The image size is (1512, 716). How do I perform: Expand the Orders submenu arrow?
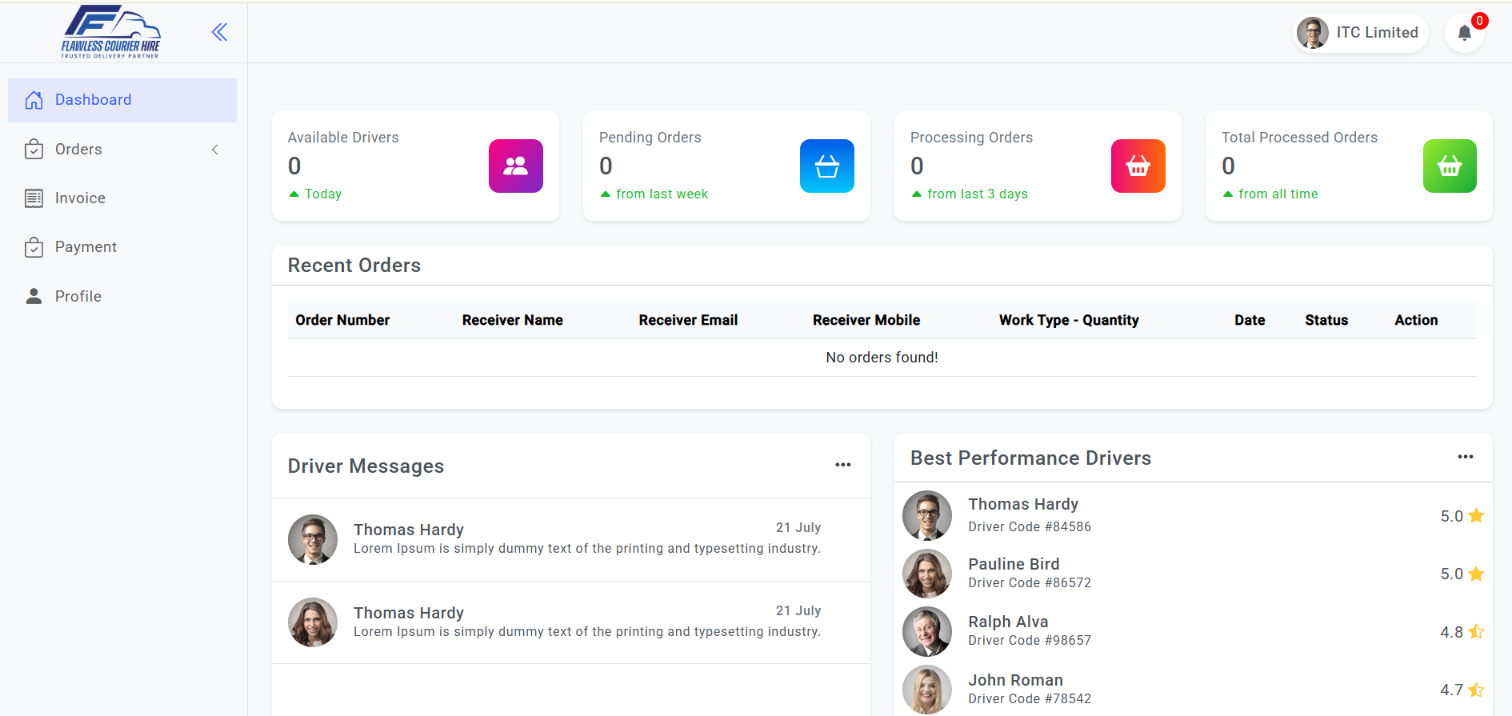pyautogui.click(x=215, y=150)
